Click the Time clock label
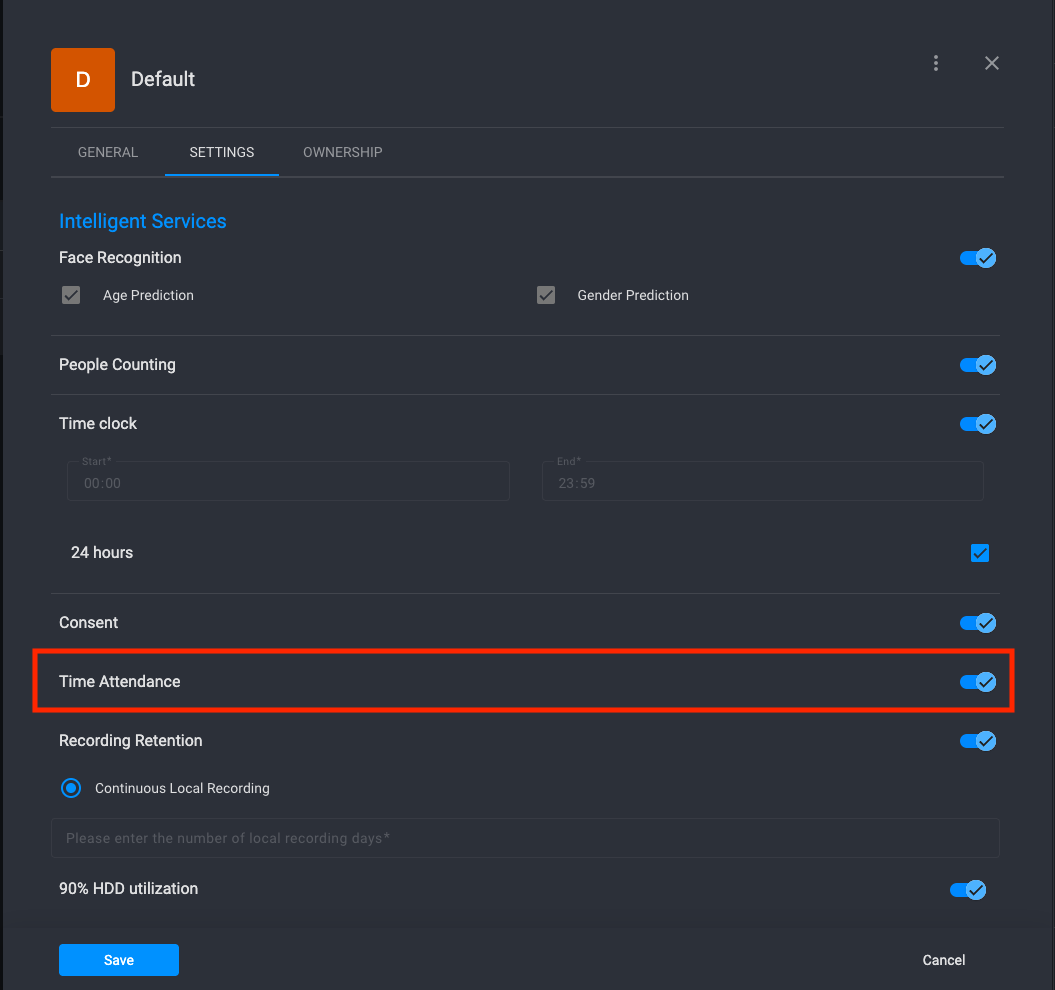 coord(98,423)
